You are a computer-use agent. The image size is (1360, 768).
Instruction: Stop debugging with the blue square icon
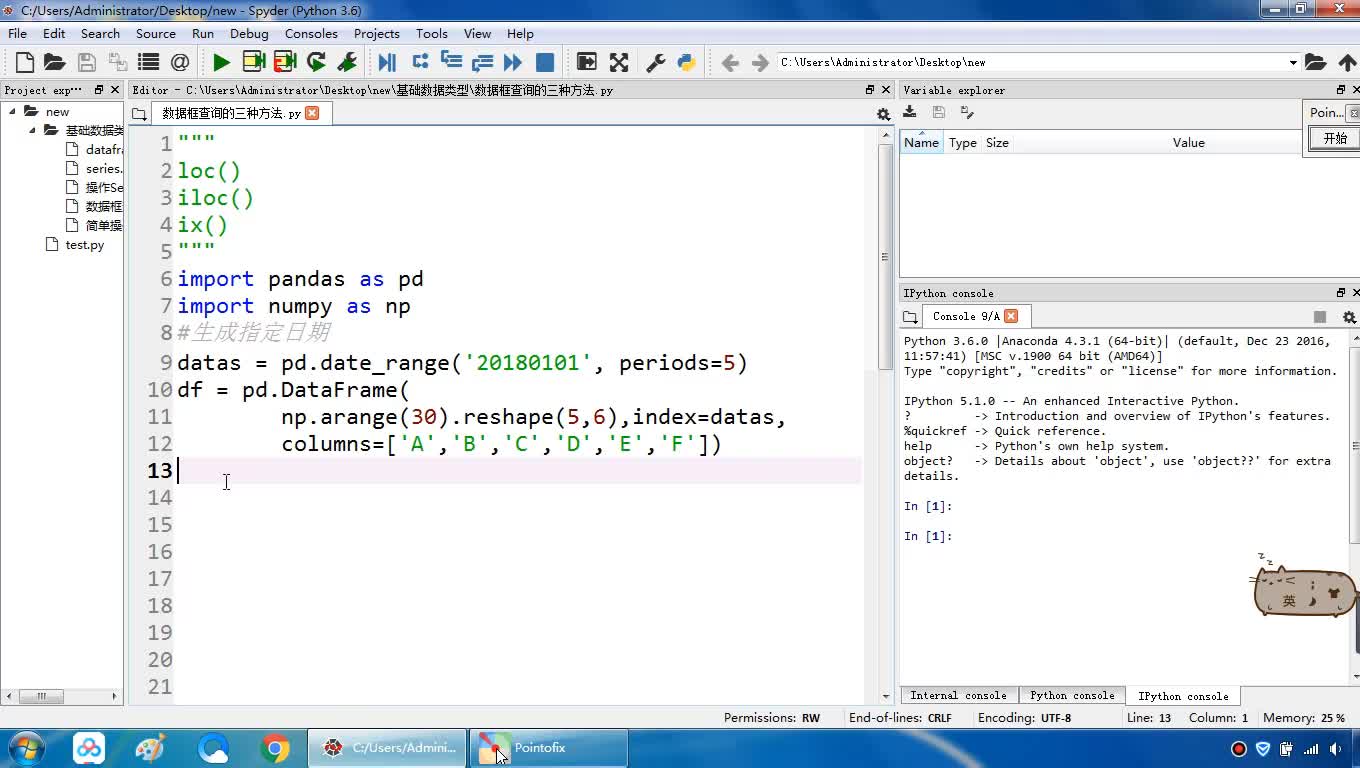[545, 62]
